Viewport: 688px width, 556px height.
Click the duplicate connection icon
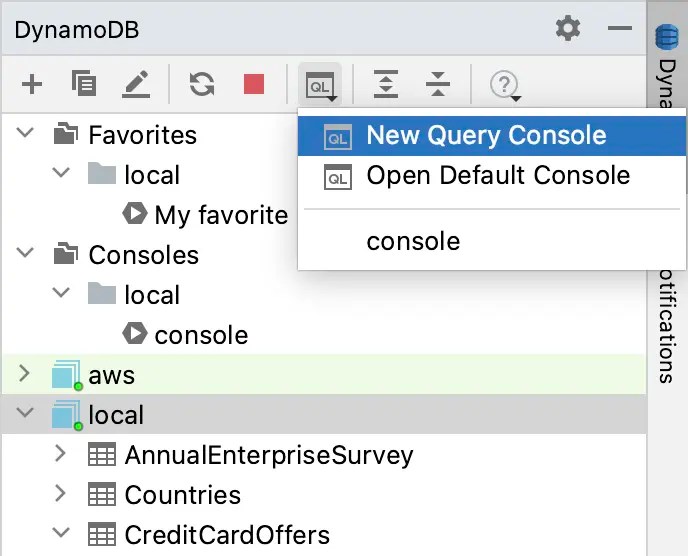[84, 83]
